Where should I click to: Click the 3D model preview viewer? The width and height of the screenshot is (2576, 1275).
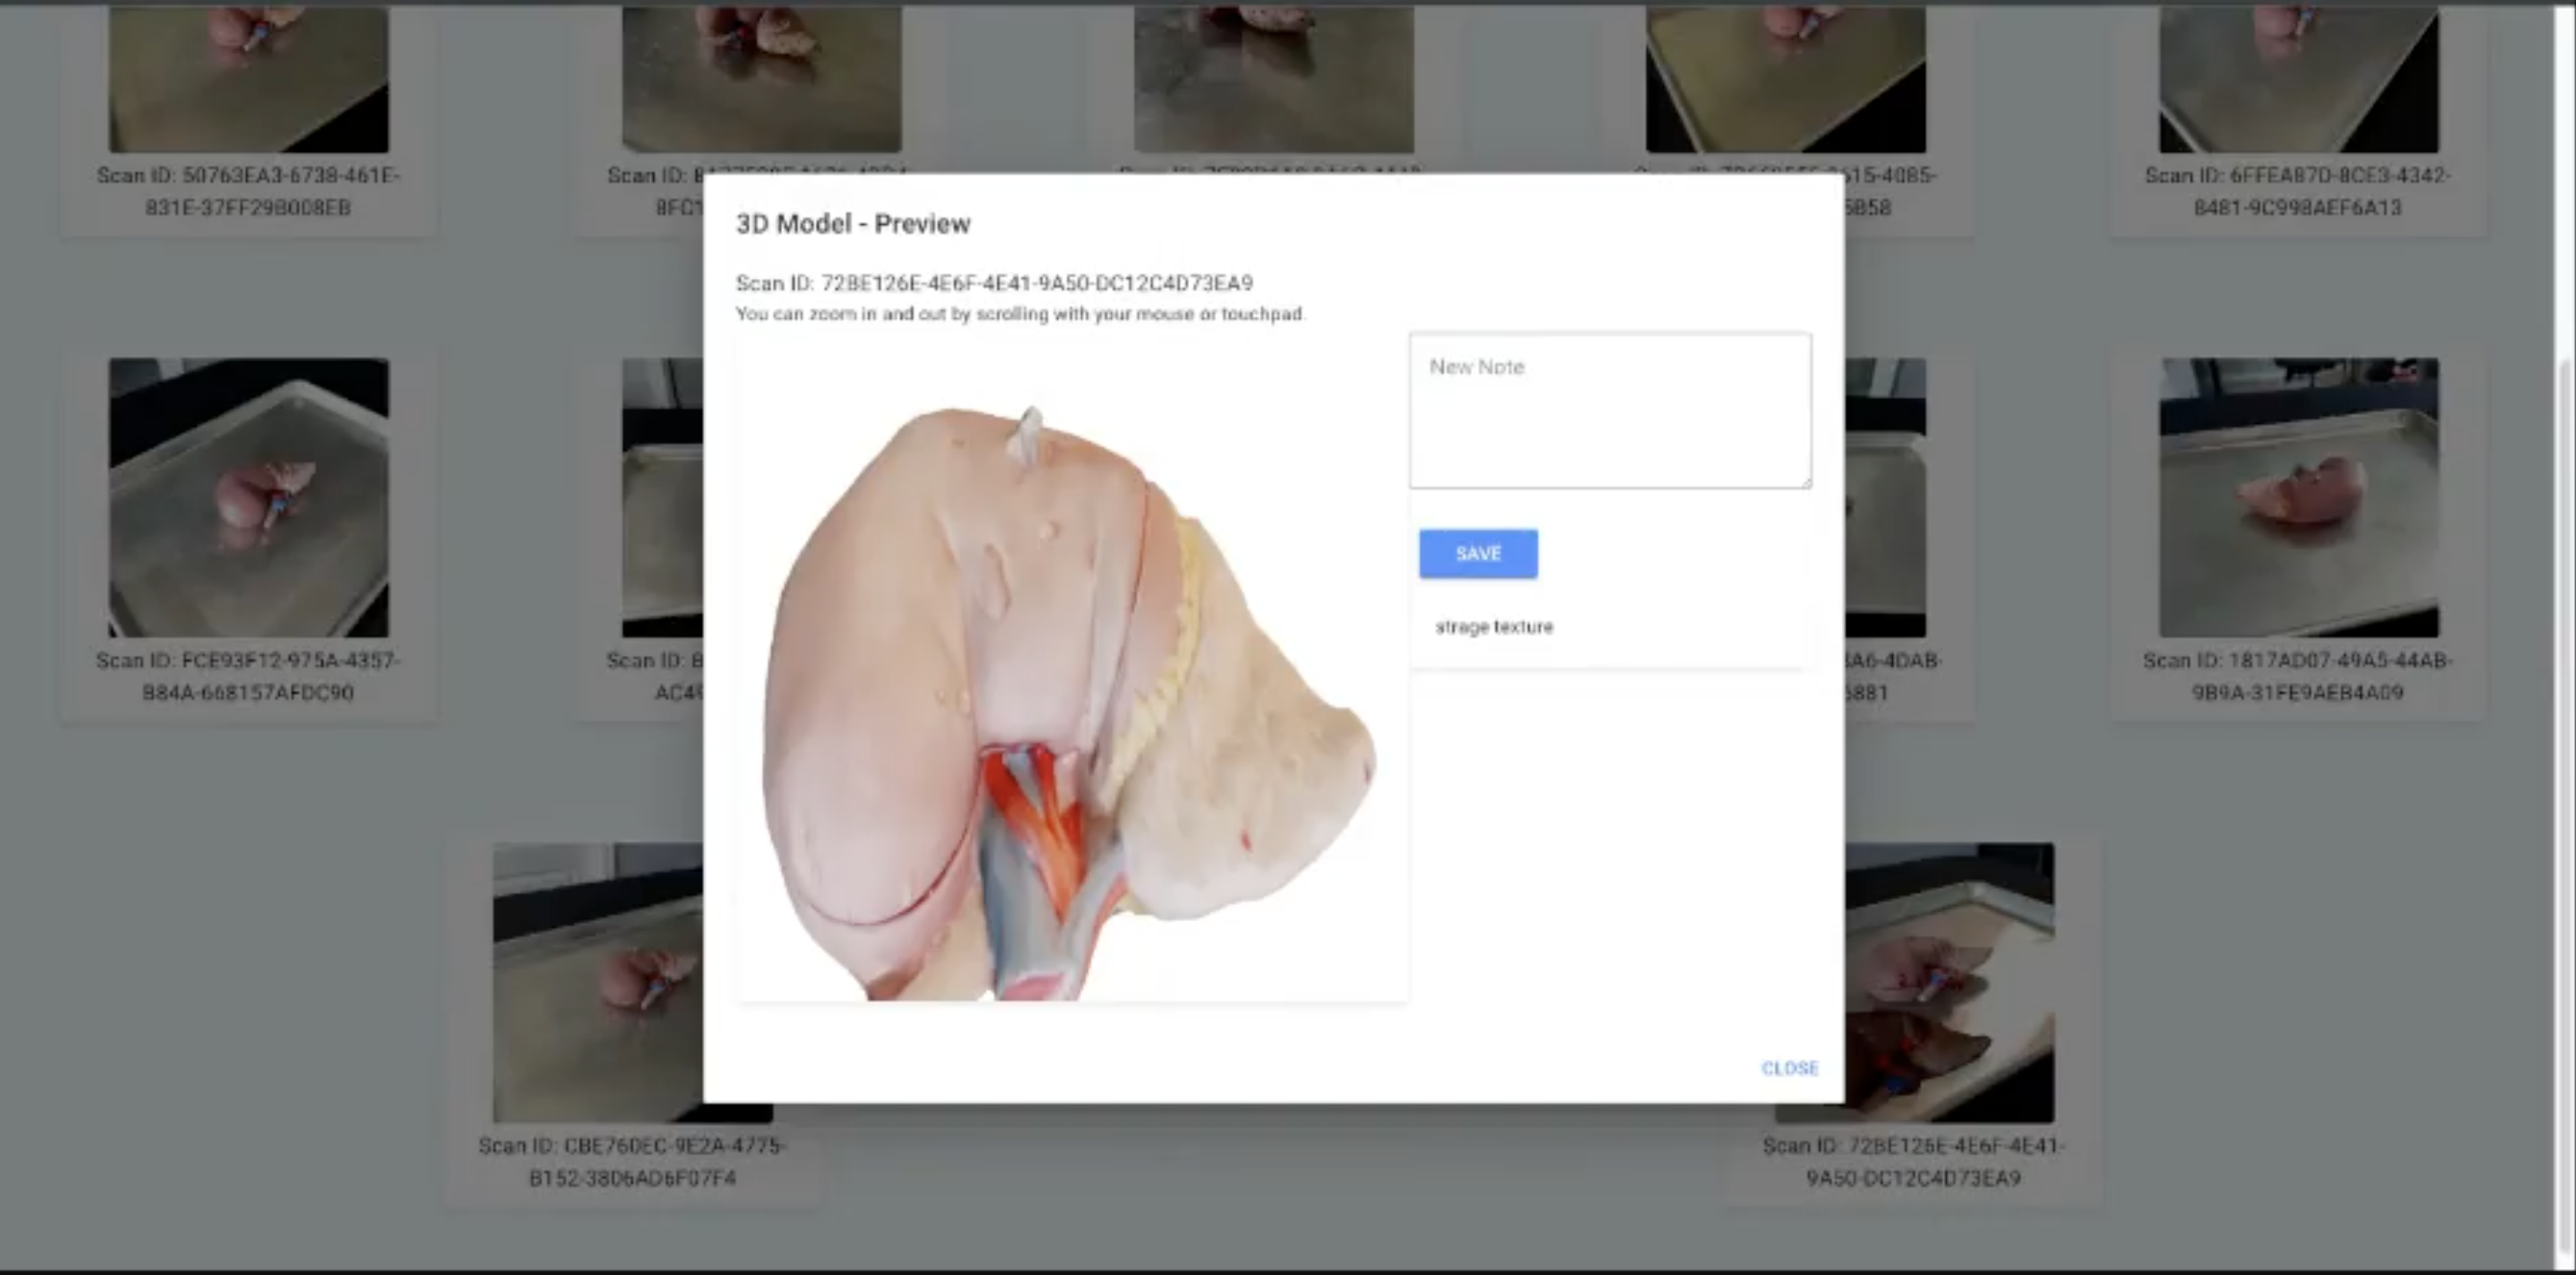(1073, 670)
